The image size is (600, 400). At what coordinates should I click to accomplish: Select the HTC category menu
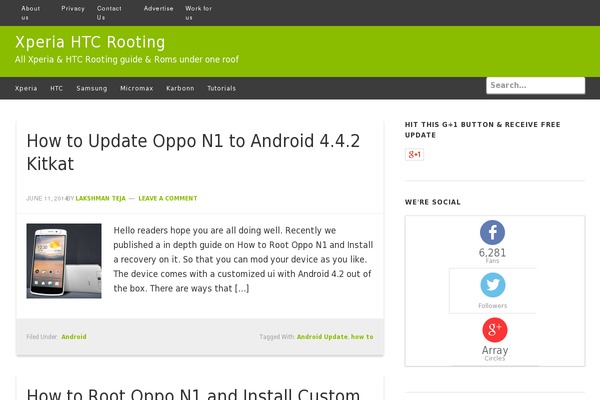[x=56, y=88]
